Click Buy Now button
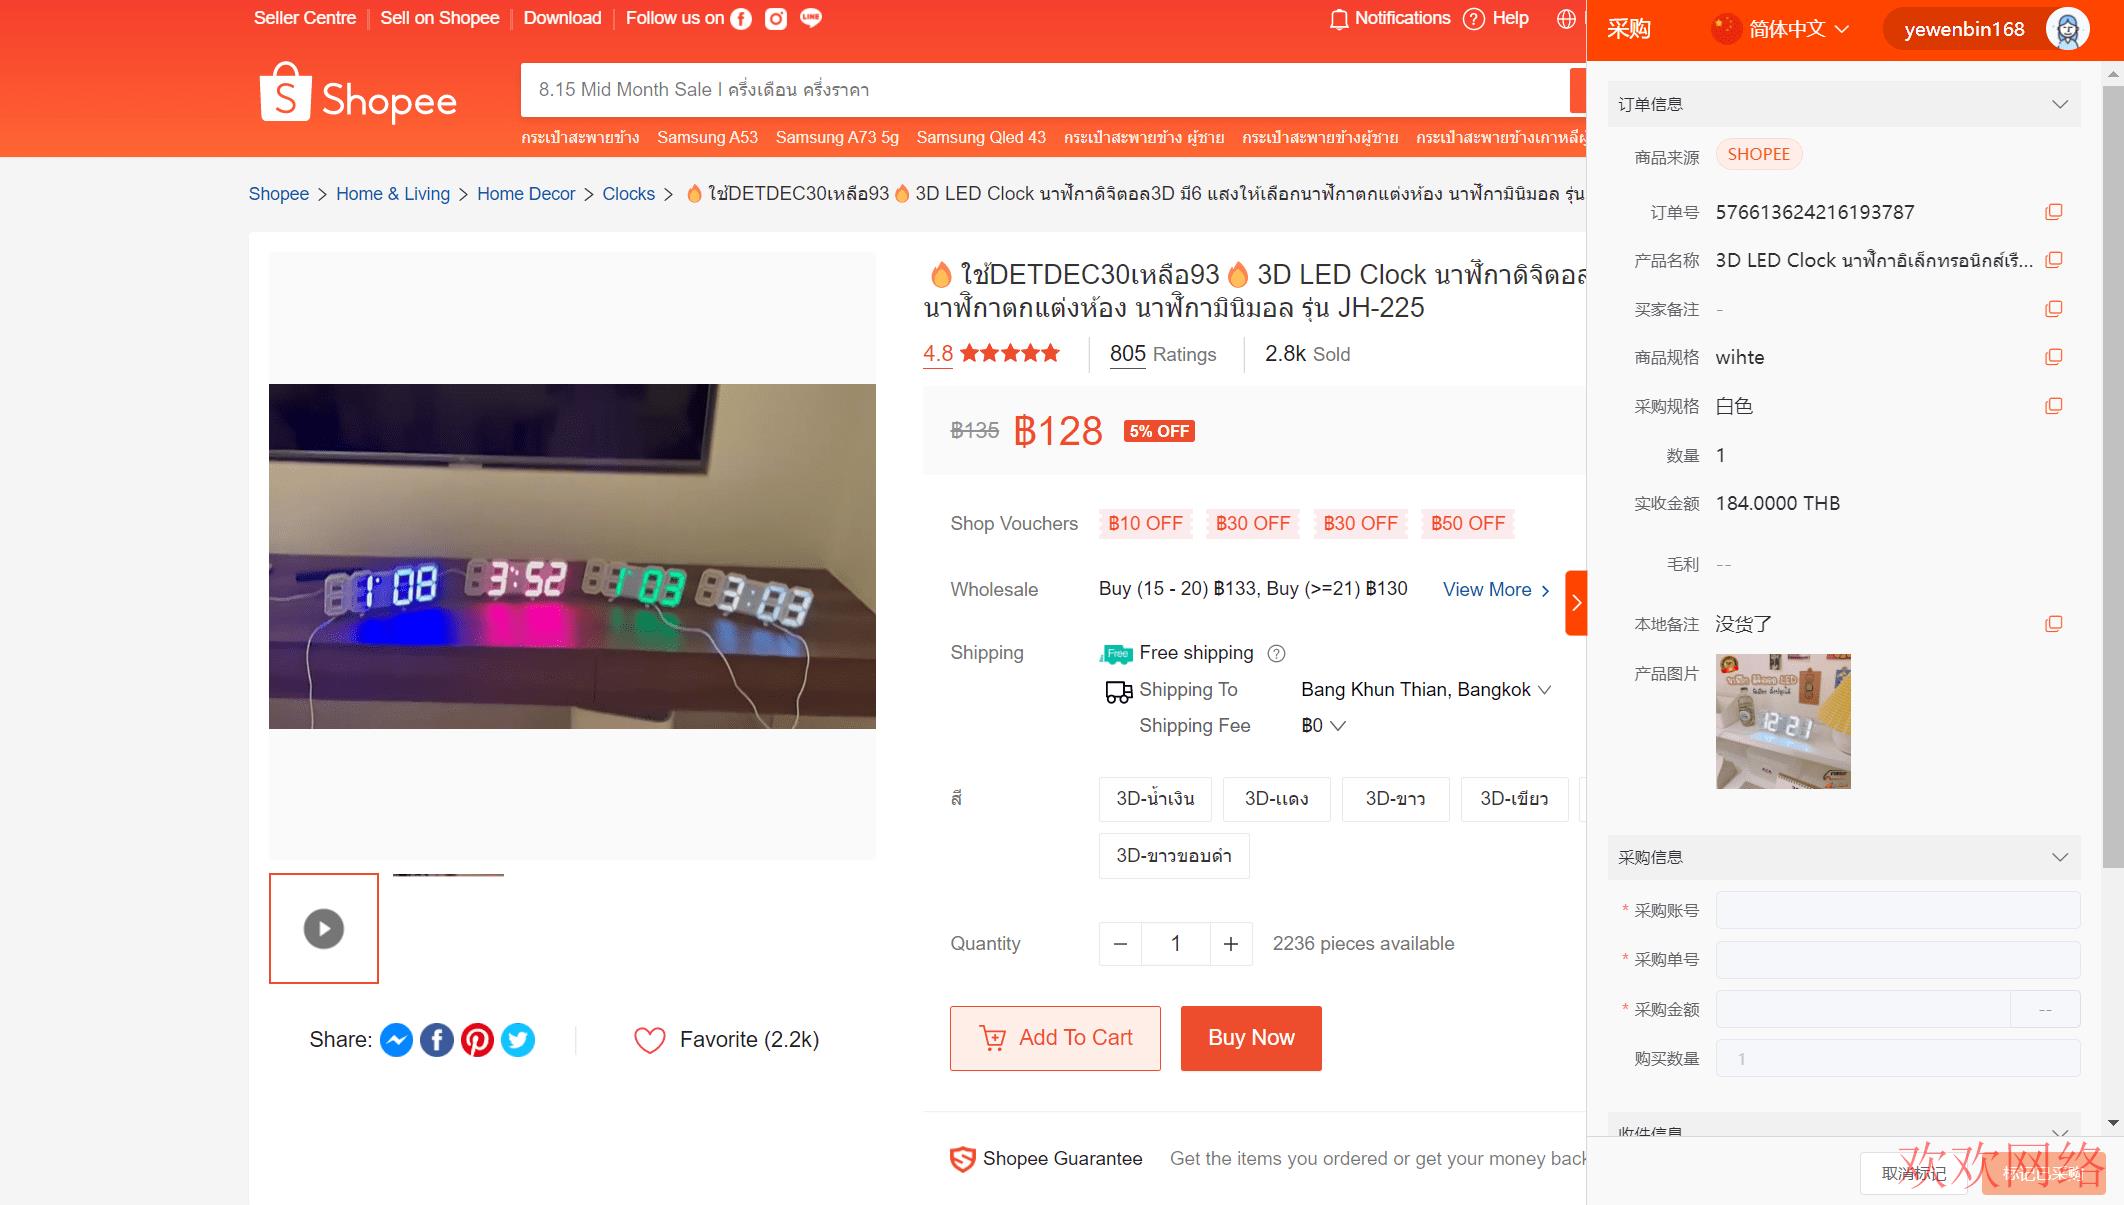 tap(1252, 1037)
